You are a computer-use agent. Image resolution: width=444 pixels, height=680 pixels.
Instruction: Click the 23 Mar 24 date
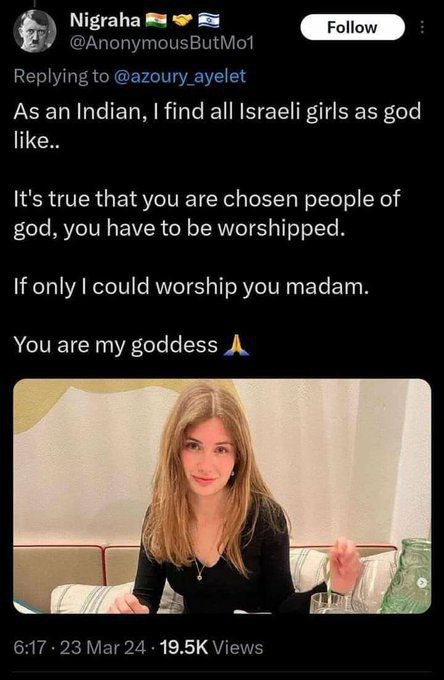103,647
